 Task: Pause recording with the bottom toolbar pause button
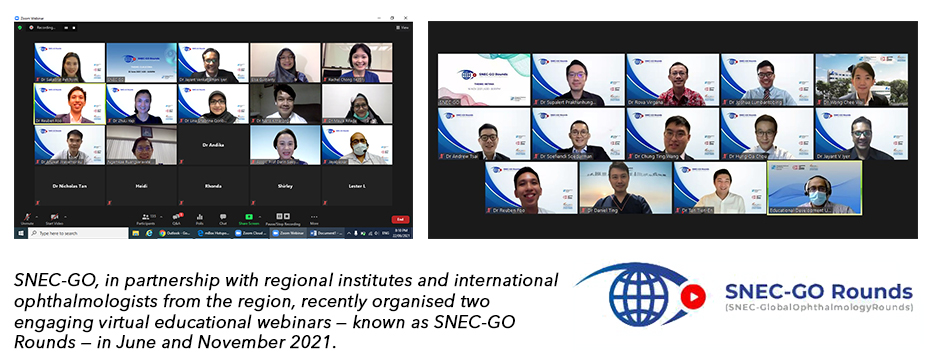(x=279, y=216)
